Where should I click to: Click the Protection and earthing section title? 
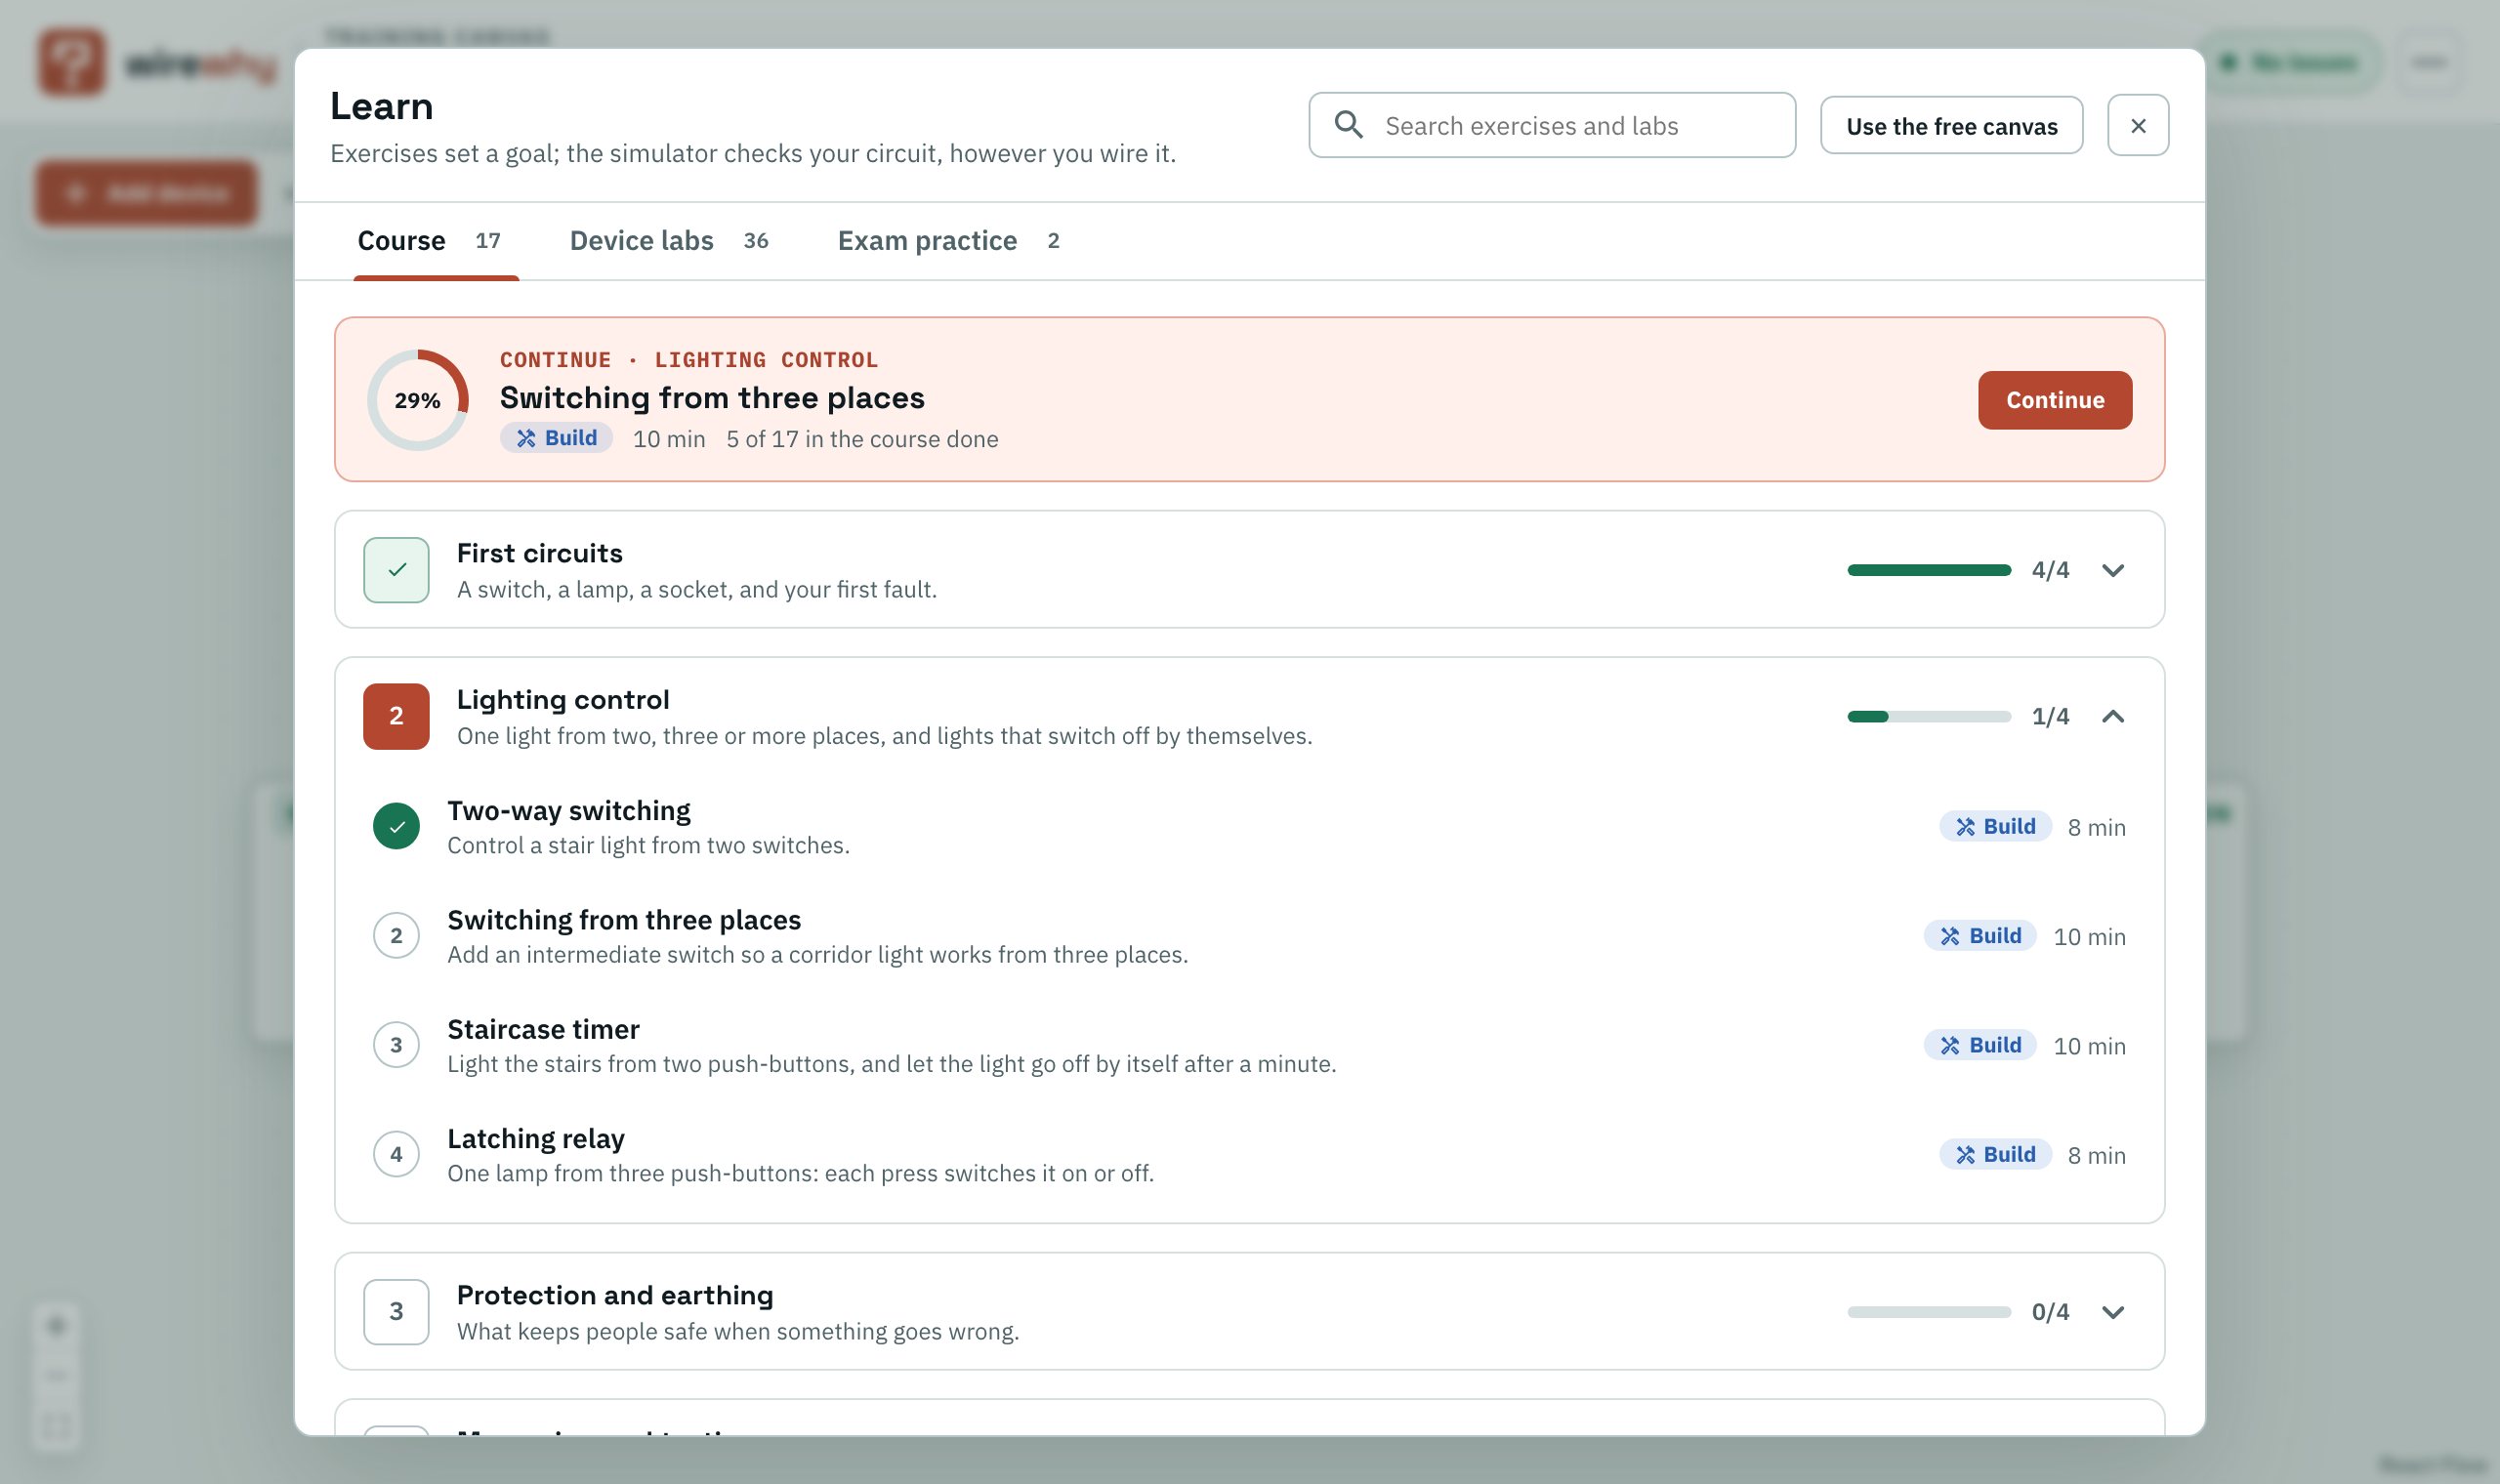pyautogui.click(x=615, y=1295)
